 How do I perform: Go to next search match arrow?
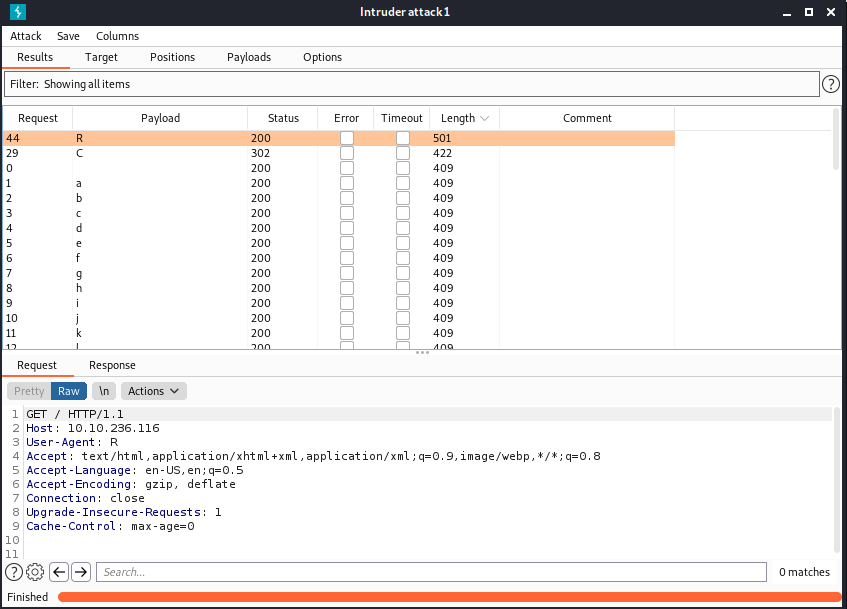81,572
